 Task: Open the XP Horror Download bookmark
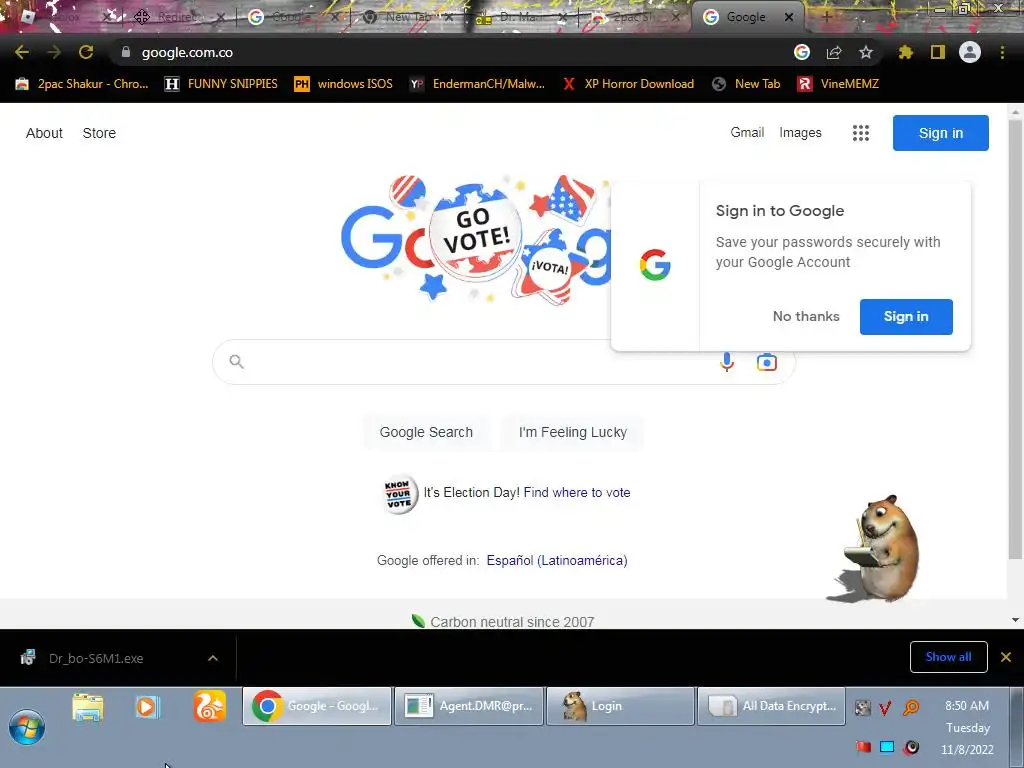click(628, 84)
